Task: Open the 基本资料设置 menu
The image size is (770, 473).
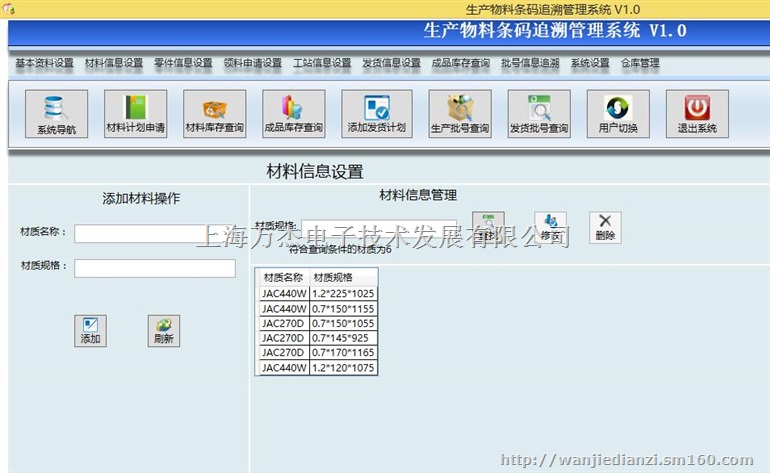Action: pos(44,63)
